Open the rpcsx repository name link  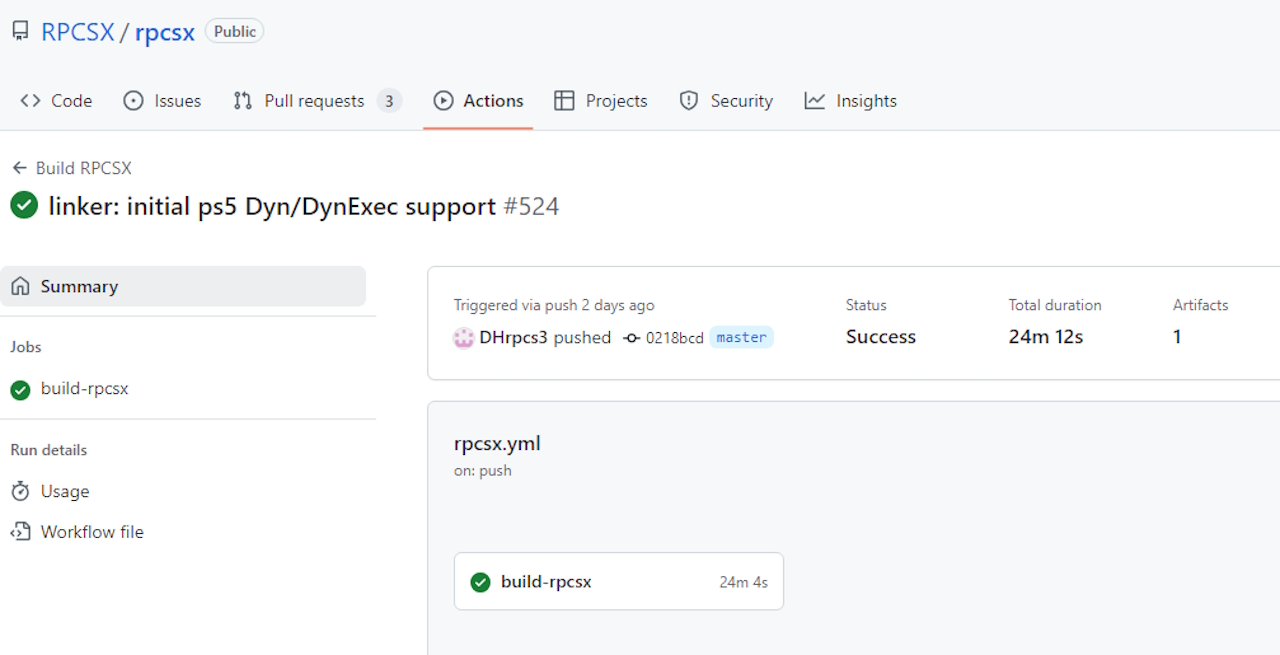click(164, 32)
